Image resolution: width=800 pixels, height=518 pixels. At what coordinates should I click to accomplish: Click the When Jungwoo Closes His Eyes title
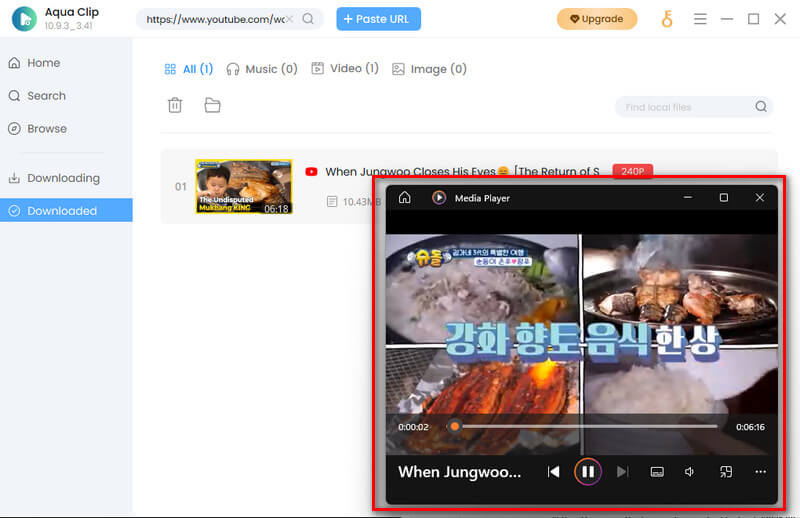click(x=462, y=171)
